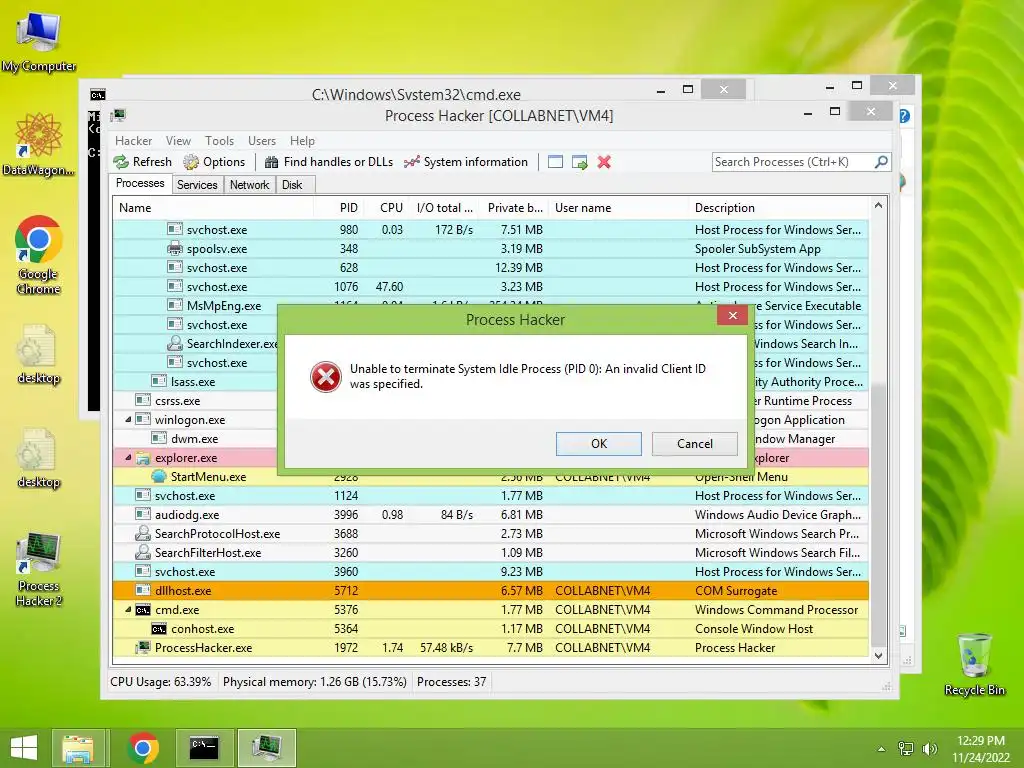Click the StartMenu.exe shell icon

(159, 477)
